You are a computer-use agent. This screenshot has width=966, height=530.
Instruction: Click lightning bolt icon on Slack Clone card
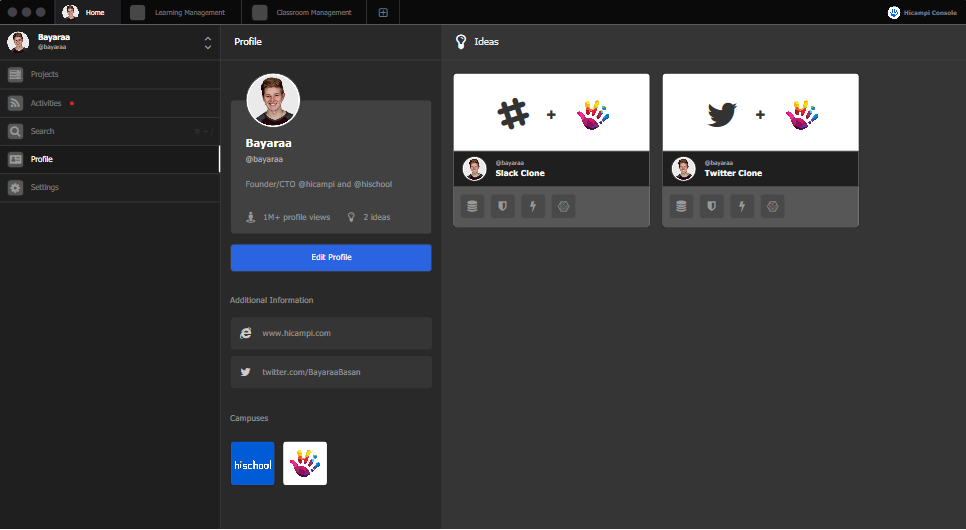533,206
